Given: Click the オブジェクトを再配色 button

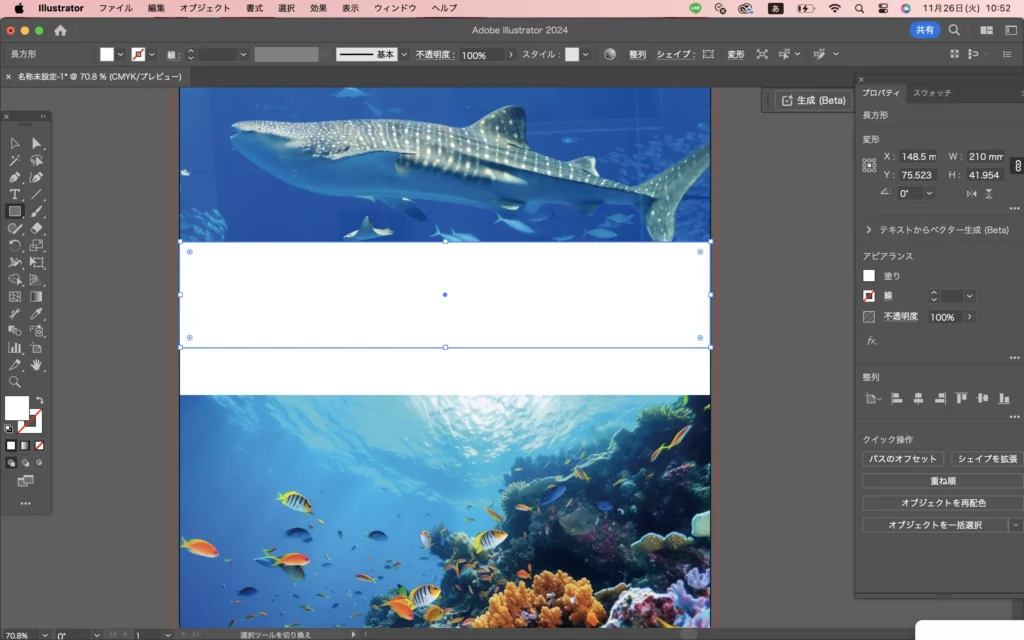Looking at the screenshot, I should [942, 503].
